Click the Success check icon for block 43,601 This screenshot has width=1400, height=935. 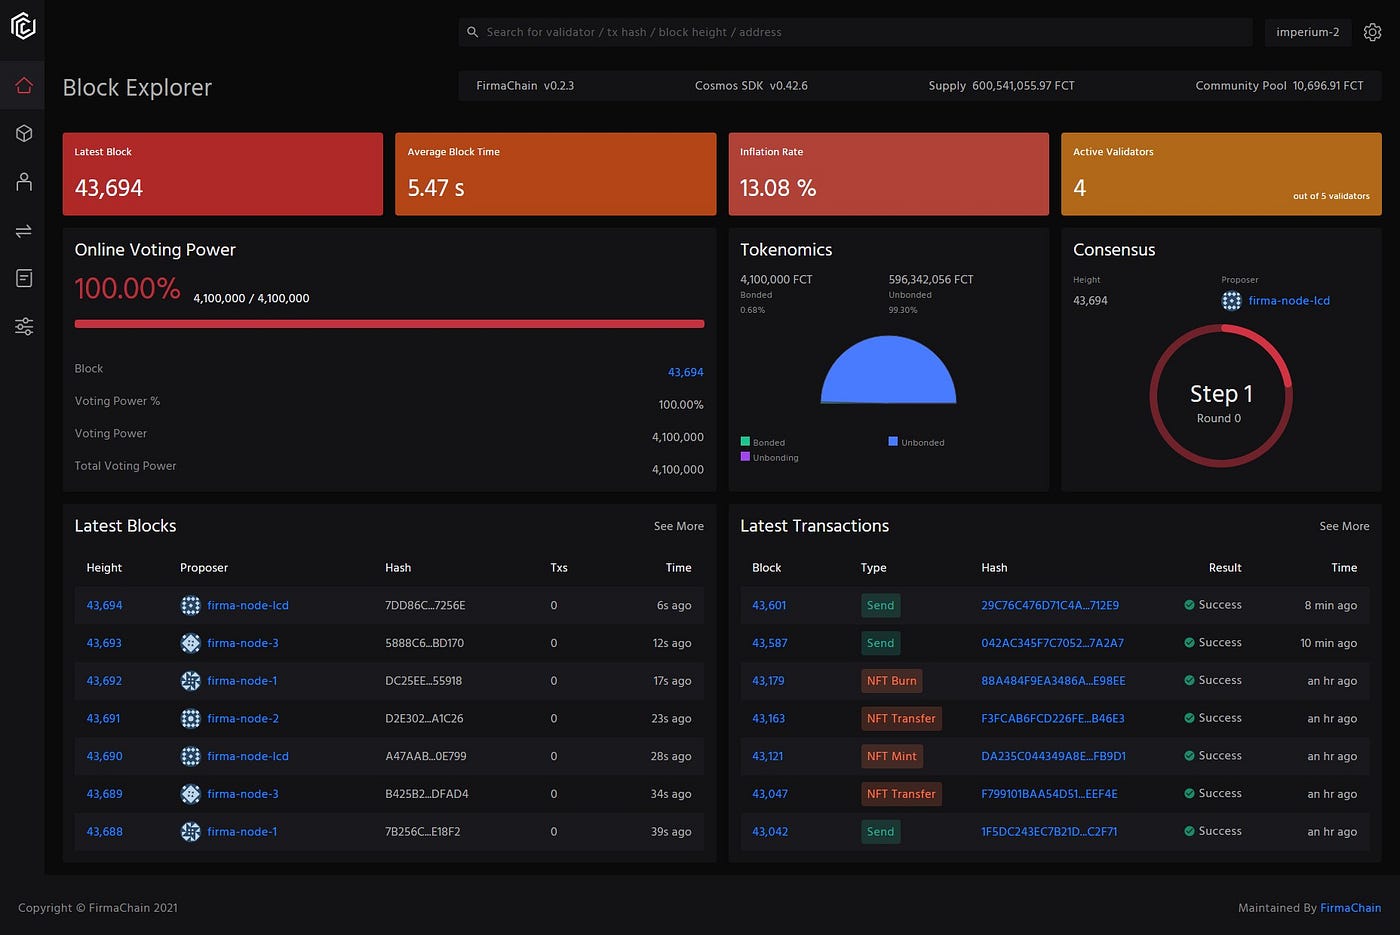[x=1189, y=605]
